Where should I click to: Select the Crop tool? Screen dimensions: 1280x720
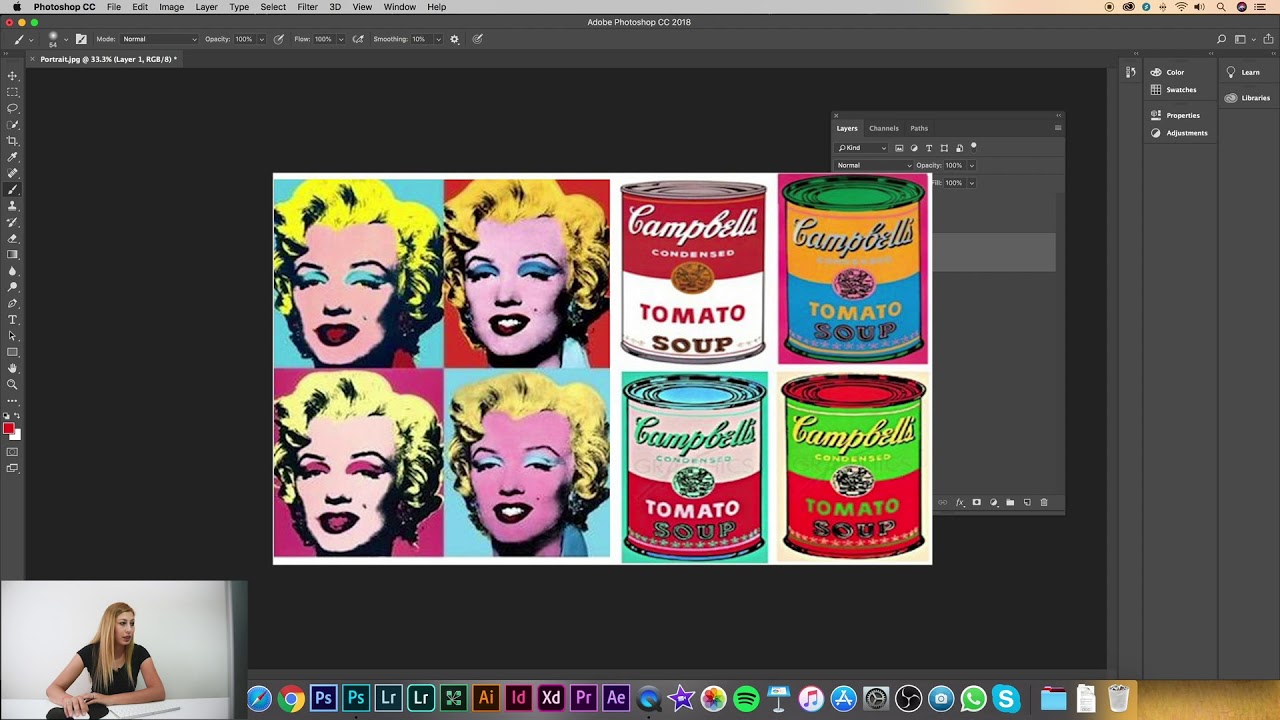point(13,141)
